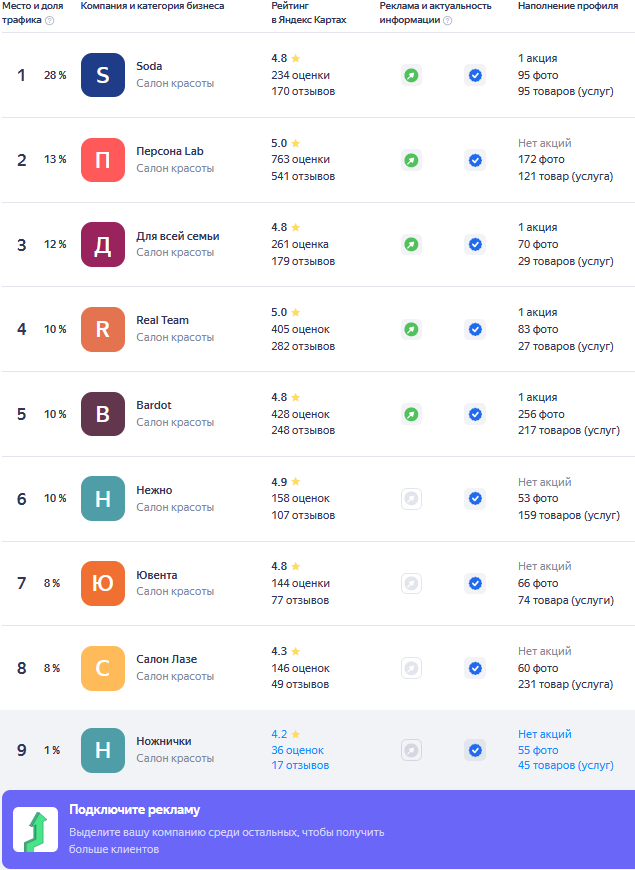Click the Для всей семьи company name
635x870 pixels.
(177, 236)
